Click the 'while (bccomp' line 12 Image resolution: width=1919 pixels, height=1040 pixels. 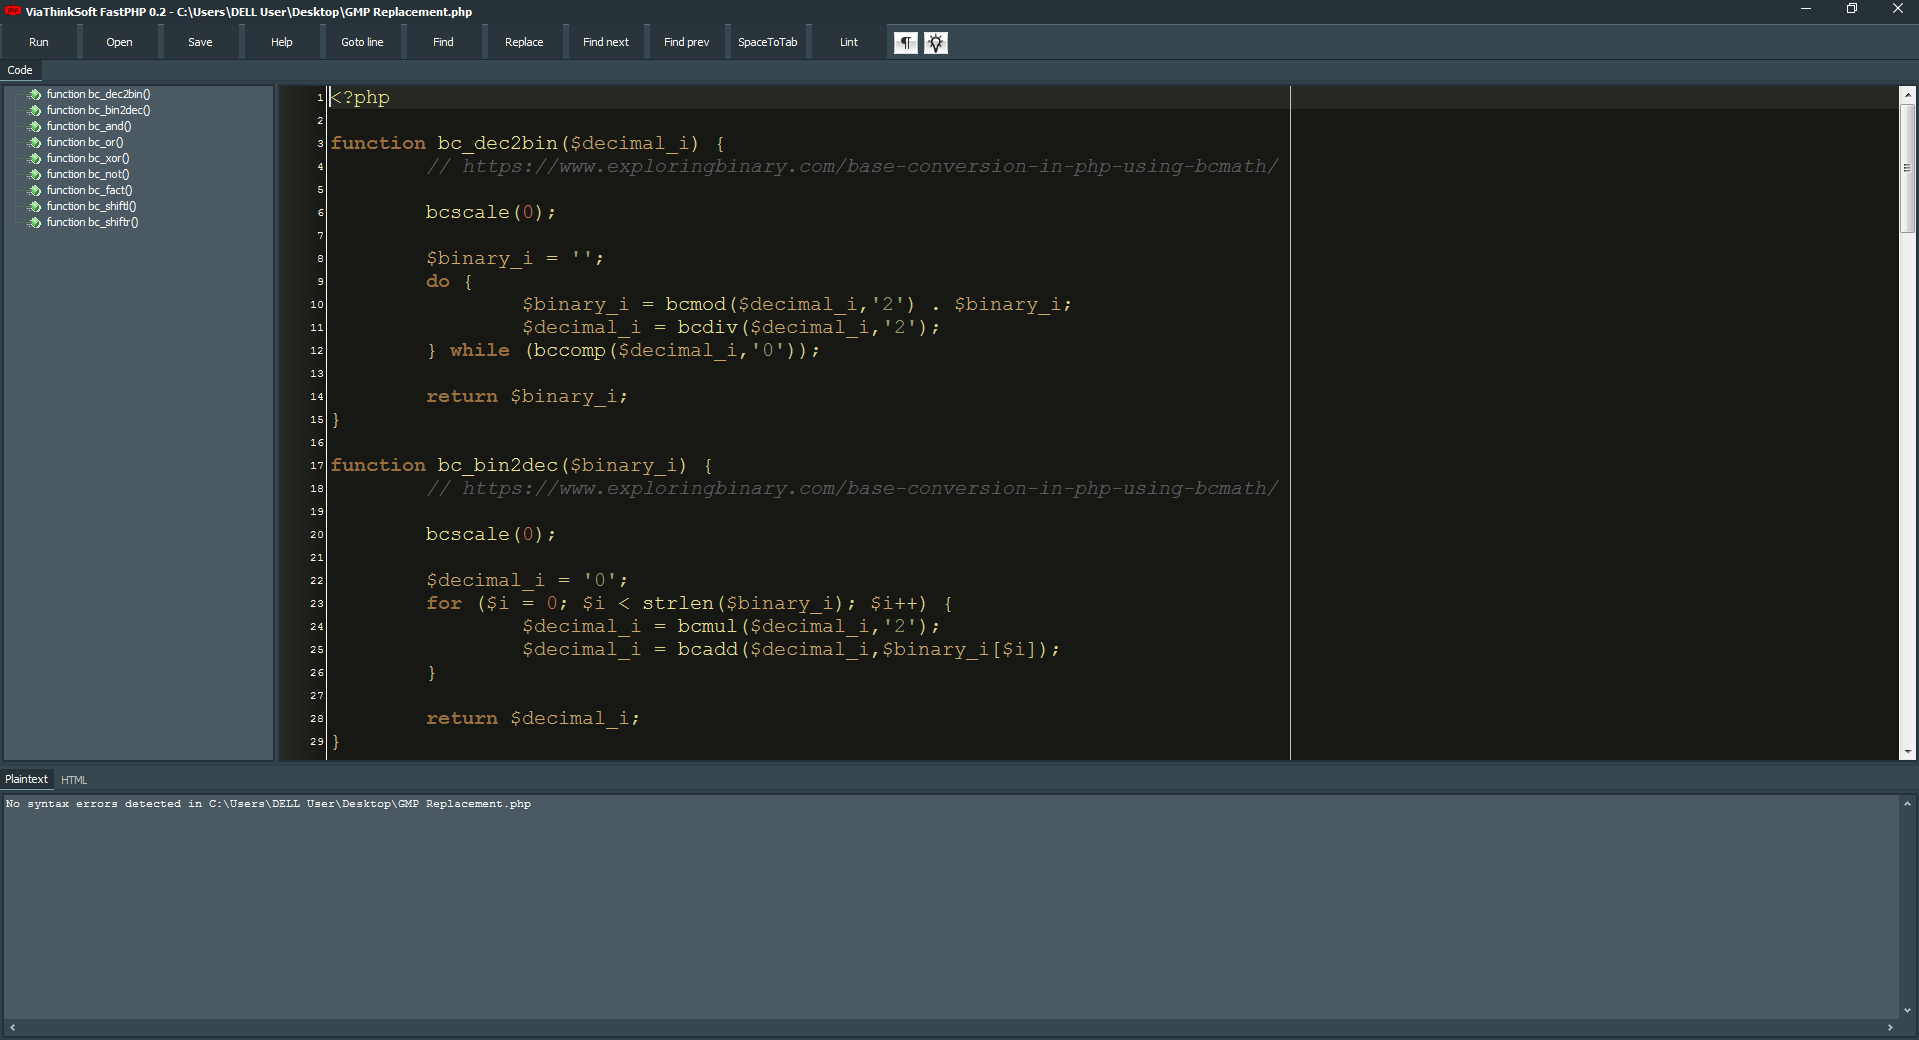tap(623, 350)
